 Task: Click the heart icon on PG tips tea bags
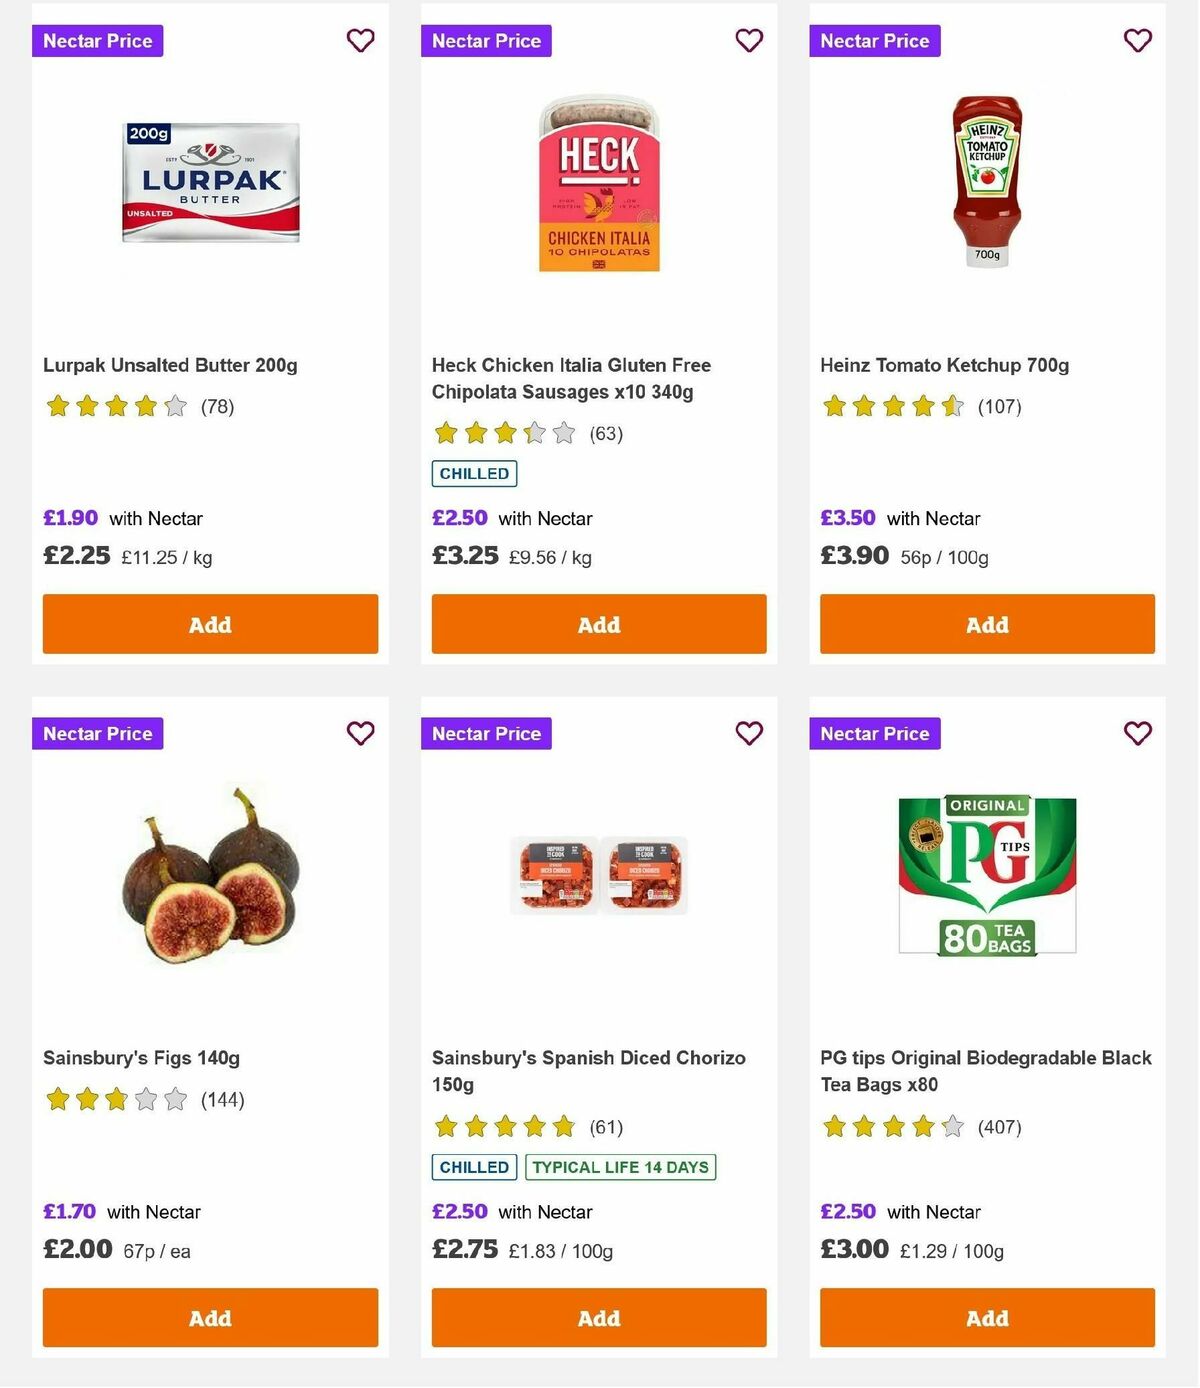click(1137, 733)
